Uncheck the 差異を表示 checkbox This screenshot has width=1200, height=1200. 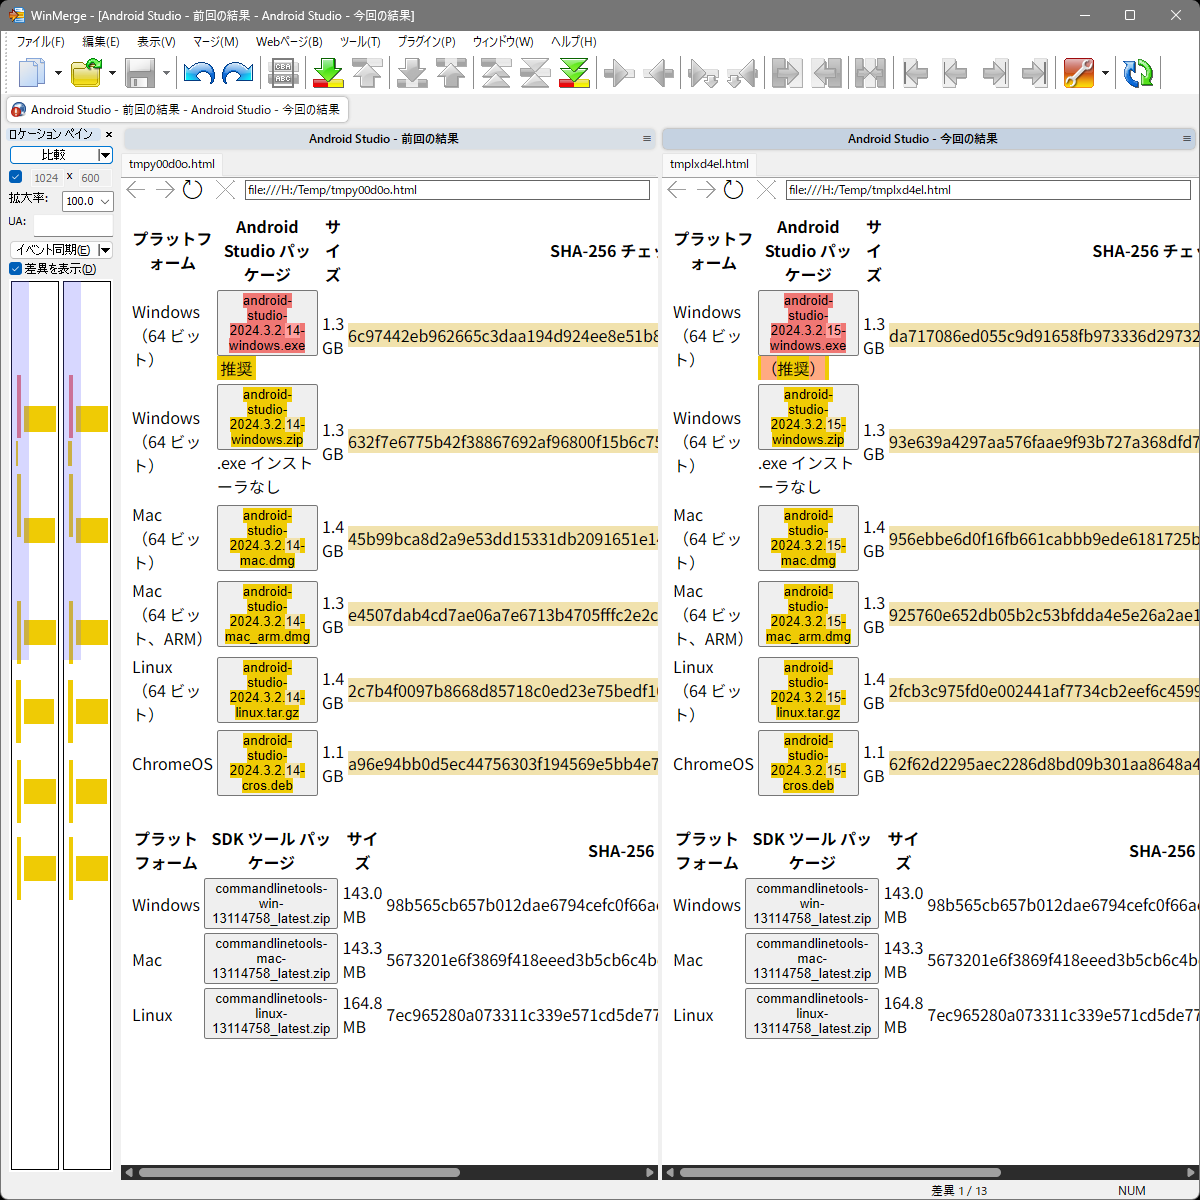point(16,268)
